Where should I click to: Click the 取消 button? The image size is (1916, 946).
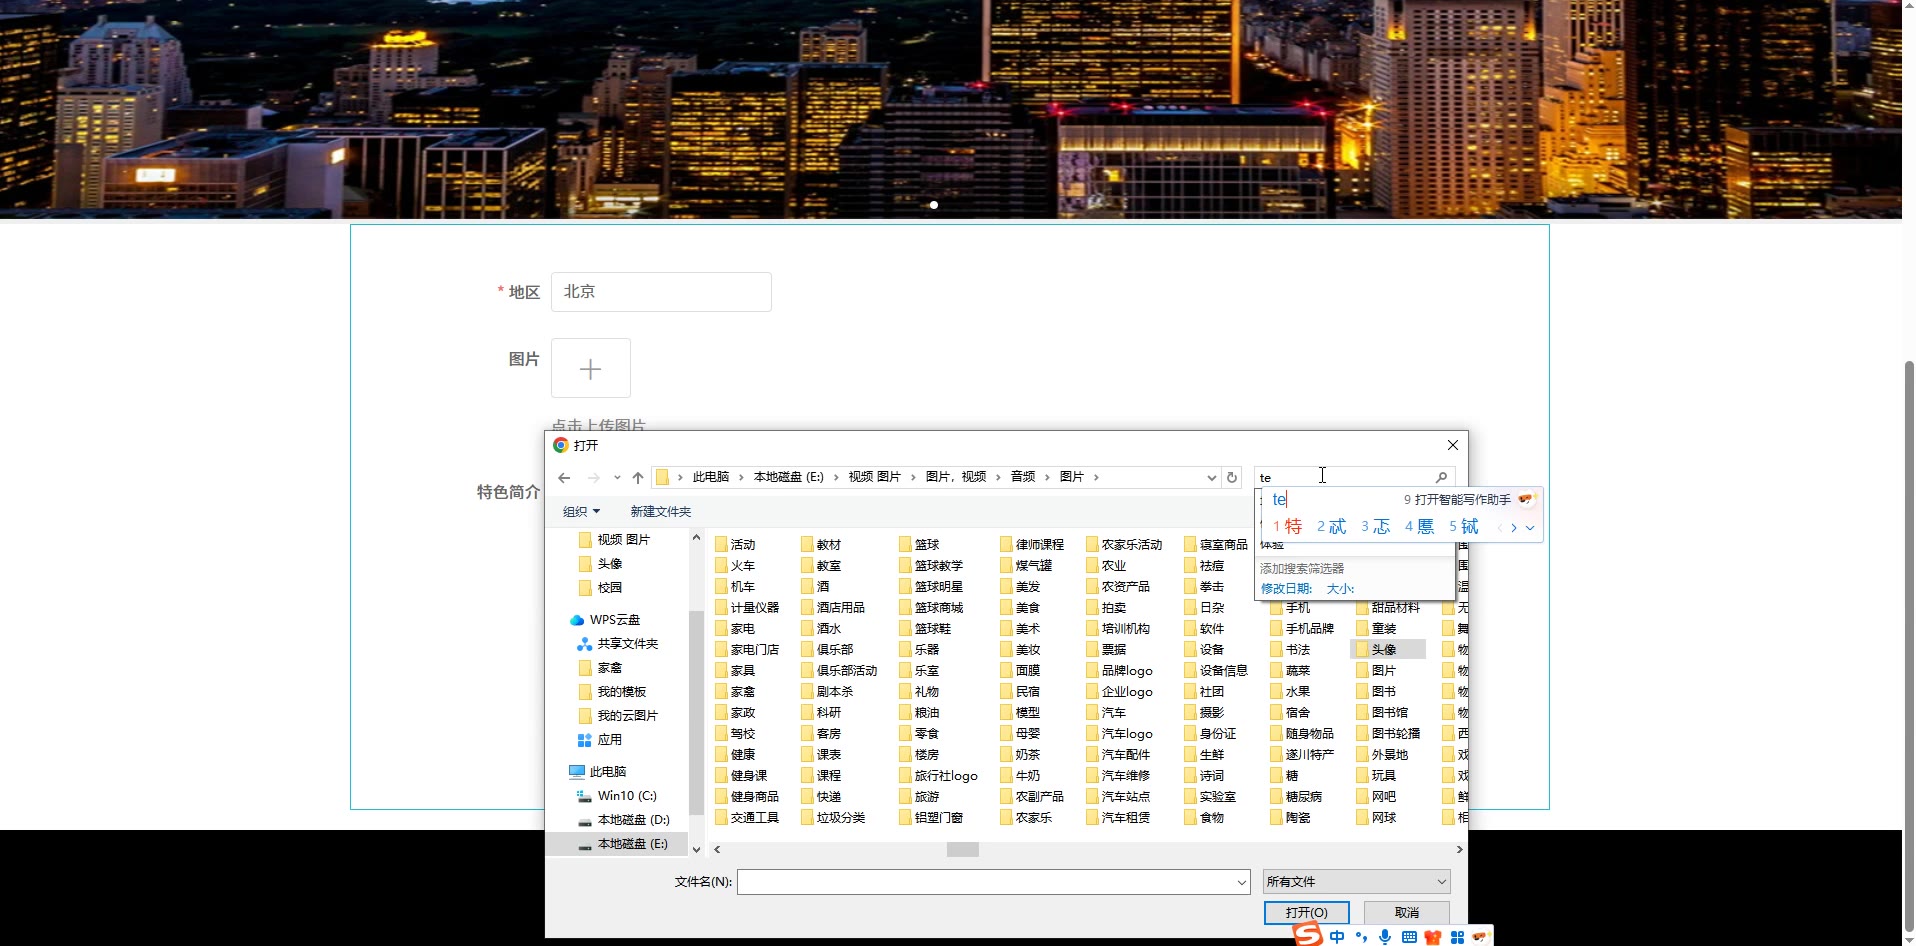pos(1406,913)
